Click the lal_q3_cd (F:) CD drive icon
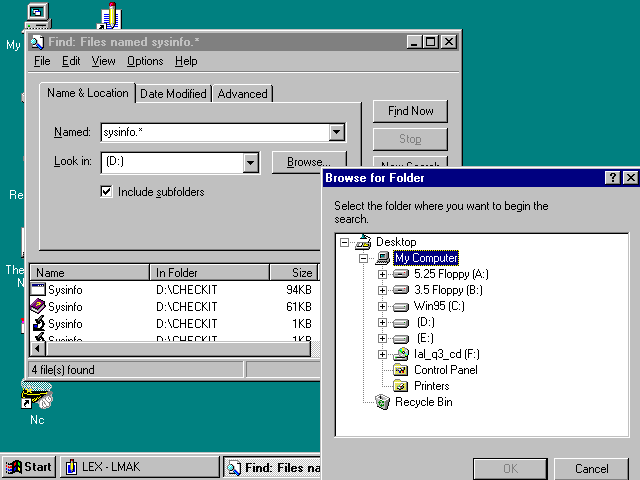 (401, 354)
